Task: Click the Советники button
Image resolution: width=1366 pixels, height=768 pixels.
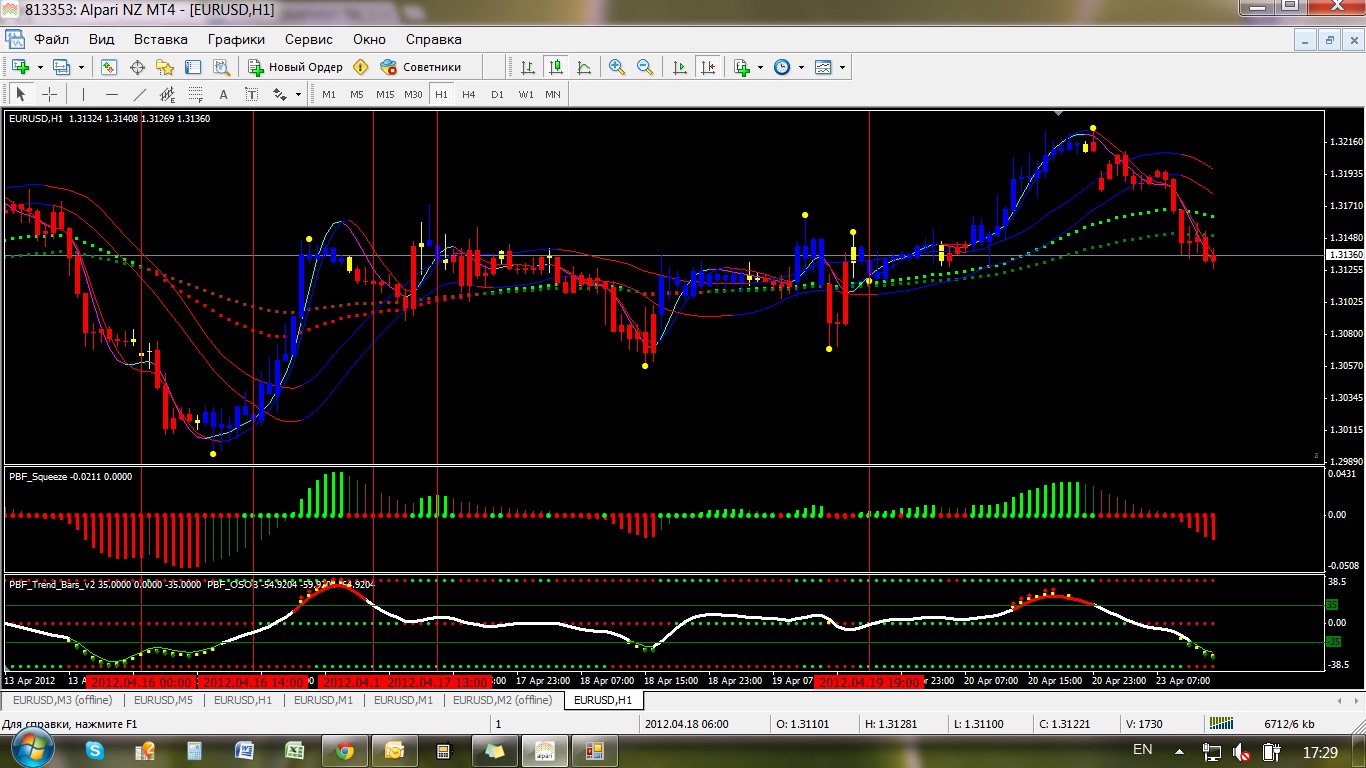Action: pyautogui.click(x=422, y=67)
